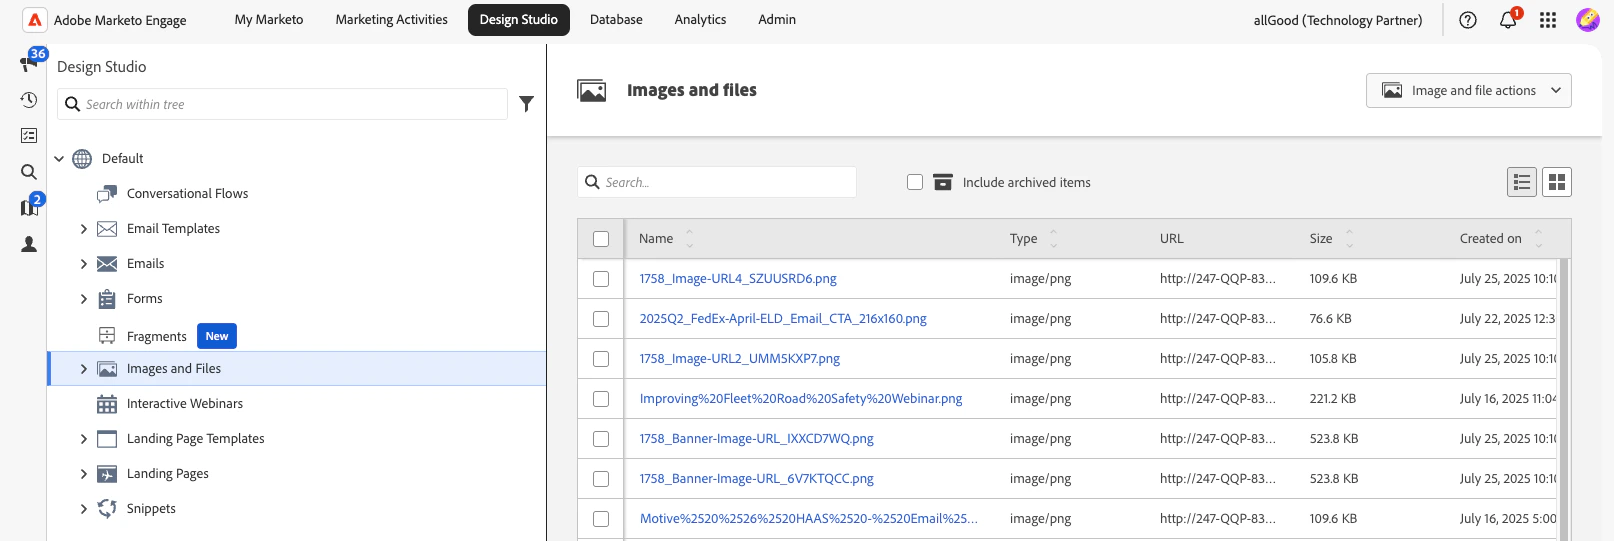The image size is (1614, 541).
Task: Open the 1758_Image-URL4_SZUUSRD6.png file link
Action: [x=738, y=279]
